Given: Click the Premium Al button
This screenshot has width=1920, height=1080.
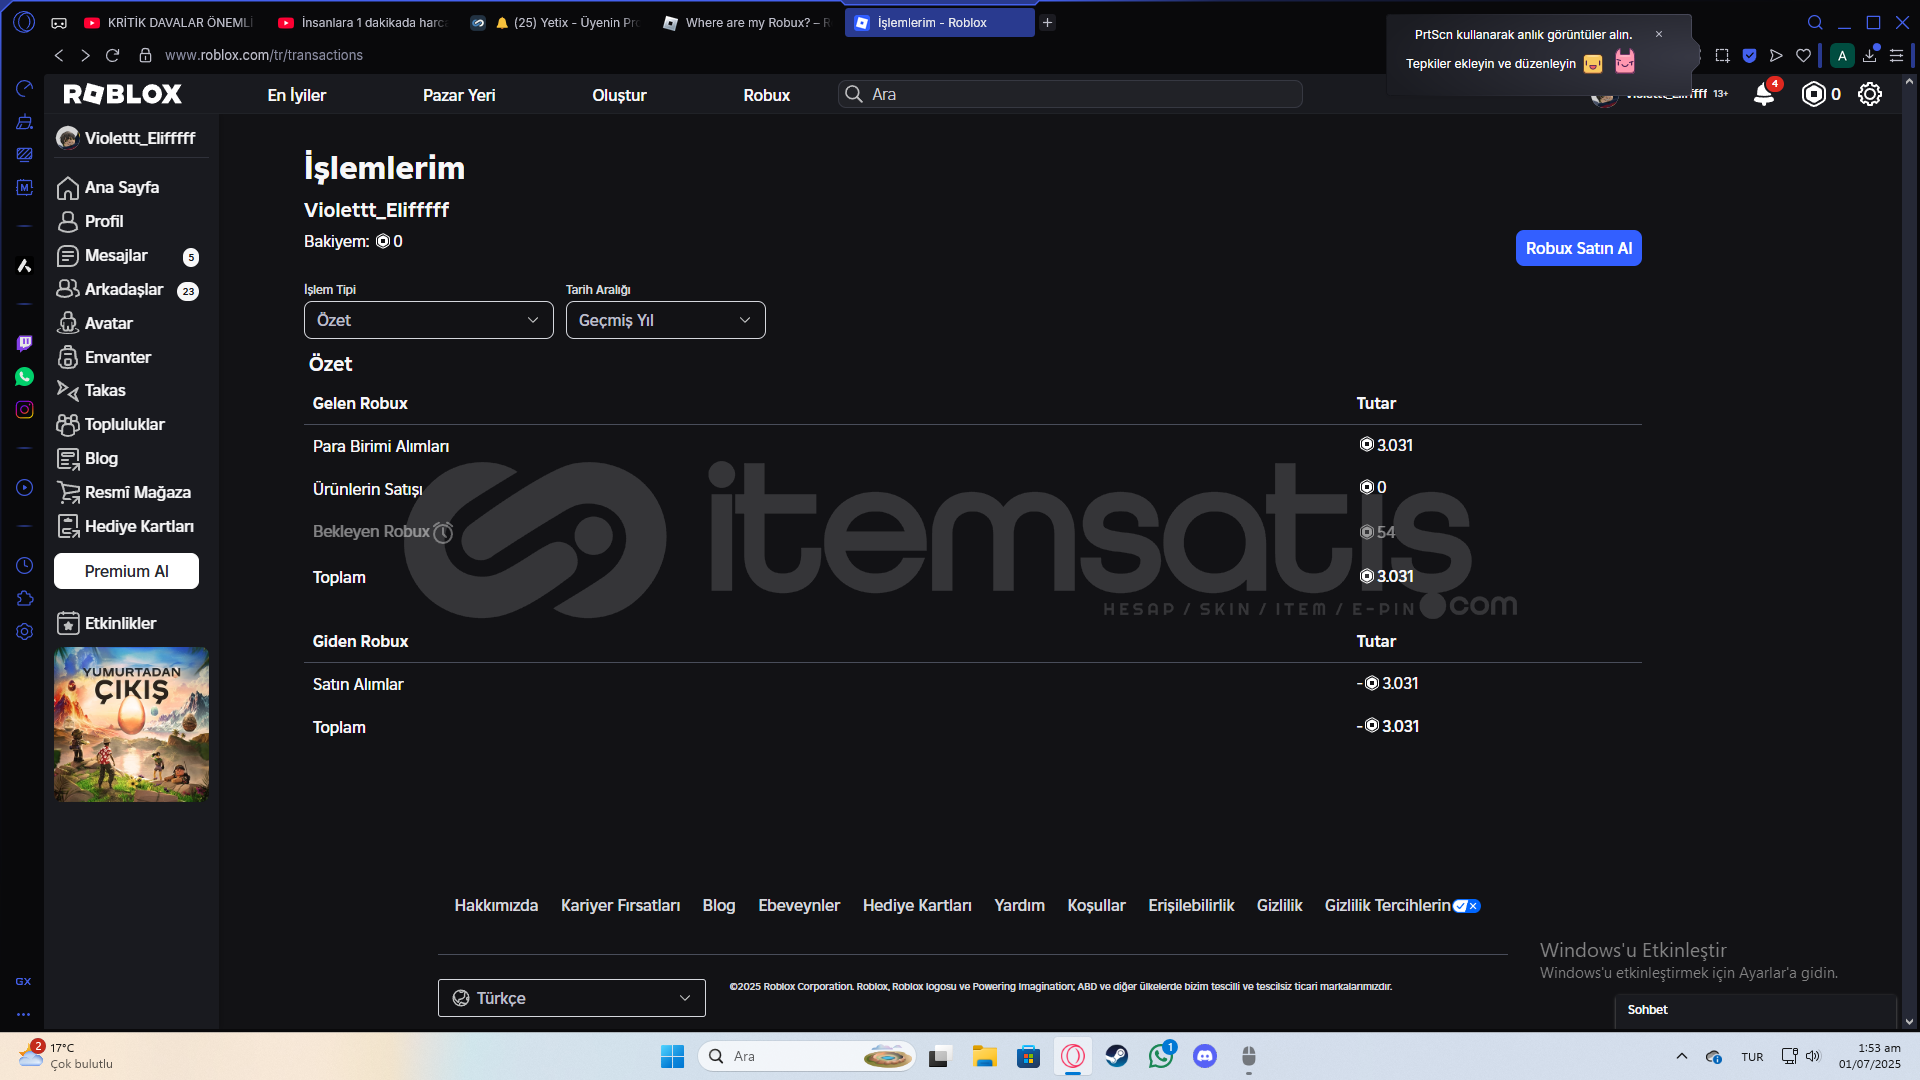Looking at the screenshot, I should coord(126,571).
